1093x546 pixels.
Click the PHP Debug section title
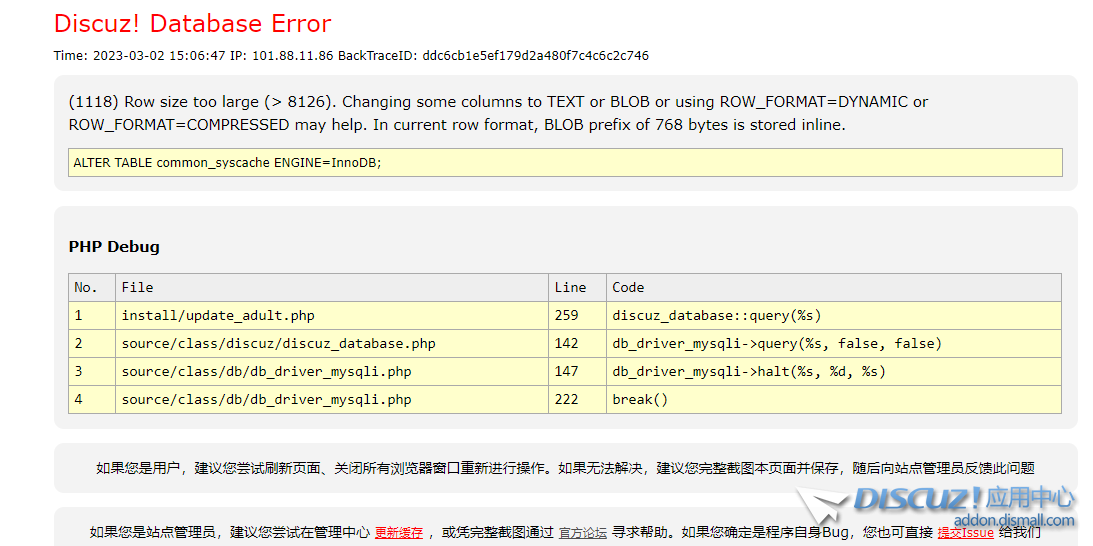click(x=114, y=247)
